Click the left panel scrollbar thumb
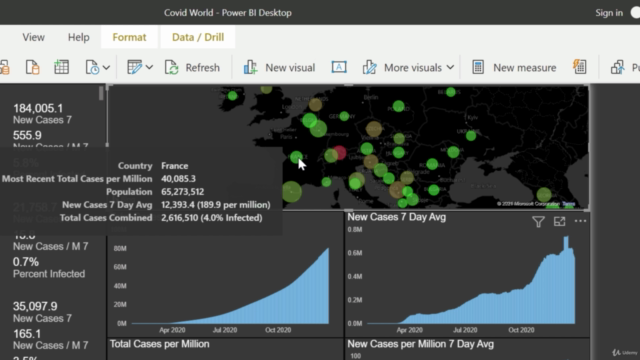This screenshot has height=360, width=640. click(101, 93)
